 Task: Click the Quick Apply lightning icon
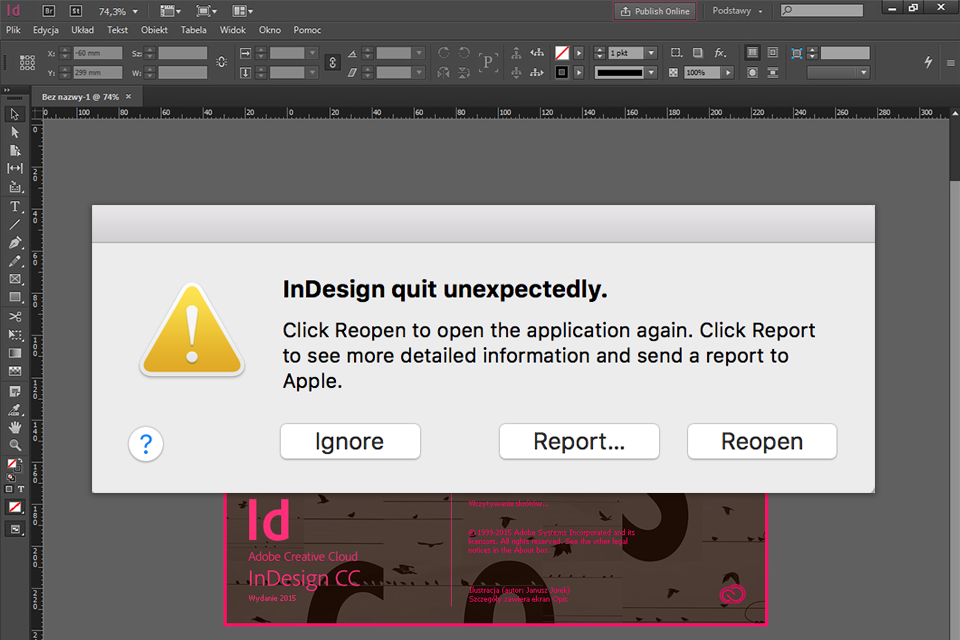tap(928, 62)
